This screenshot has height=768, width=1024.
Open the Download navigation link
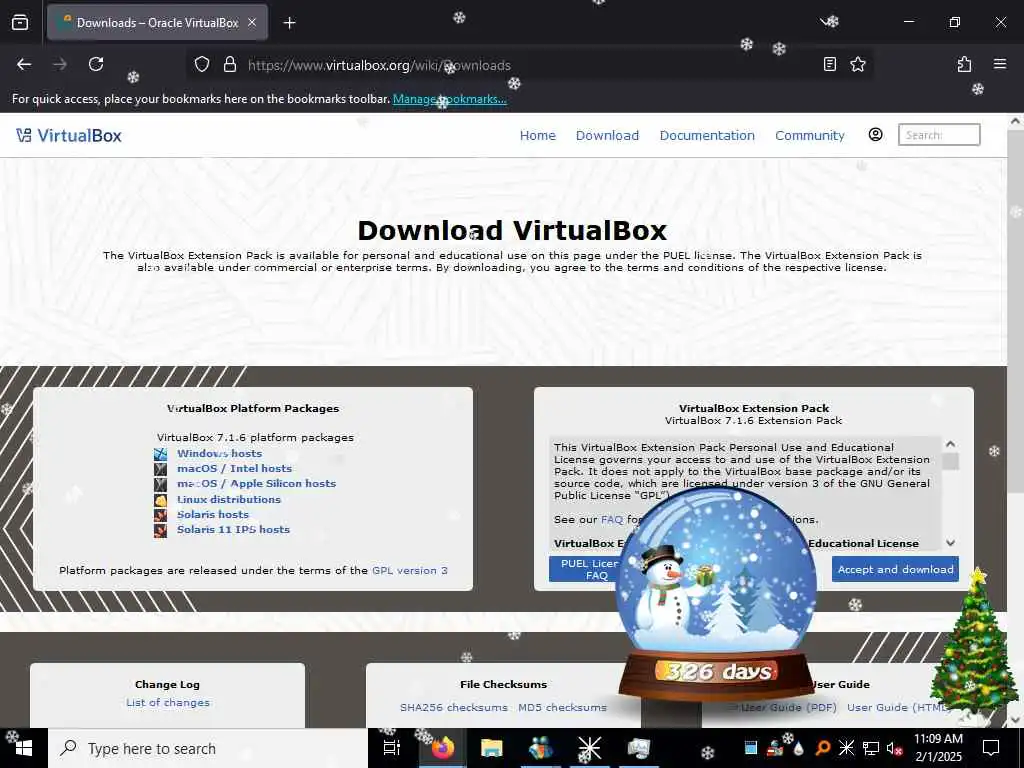pyautogui.click(x=607, y=135)
